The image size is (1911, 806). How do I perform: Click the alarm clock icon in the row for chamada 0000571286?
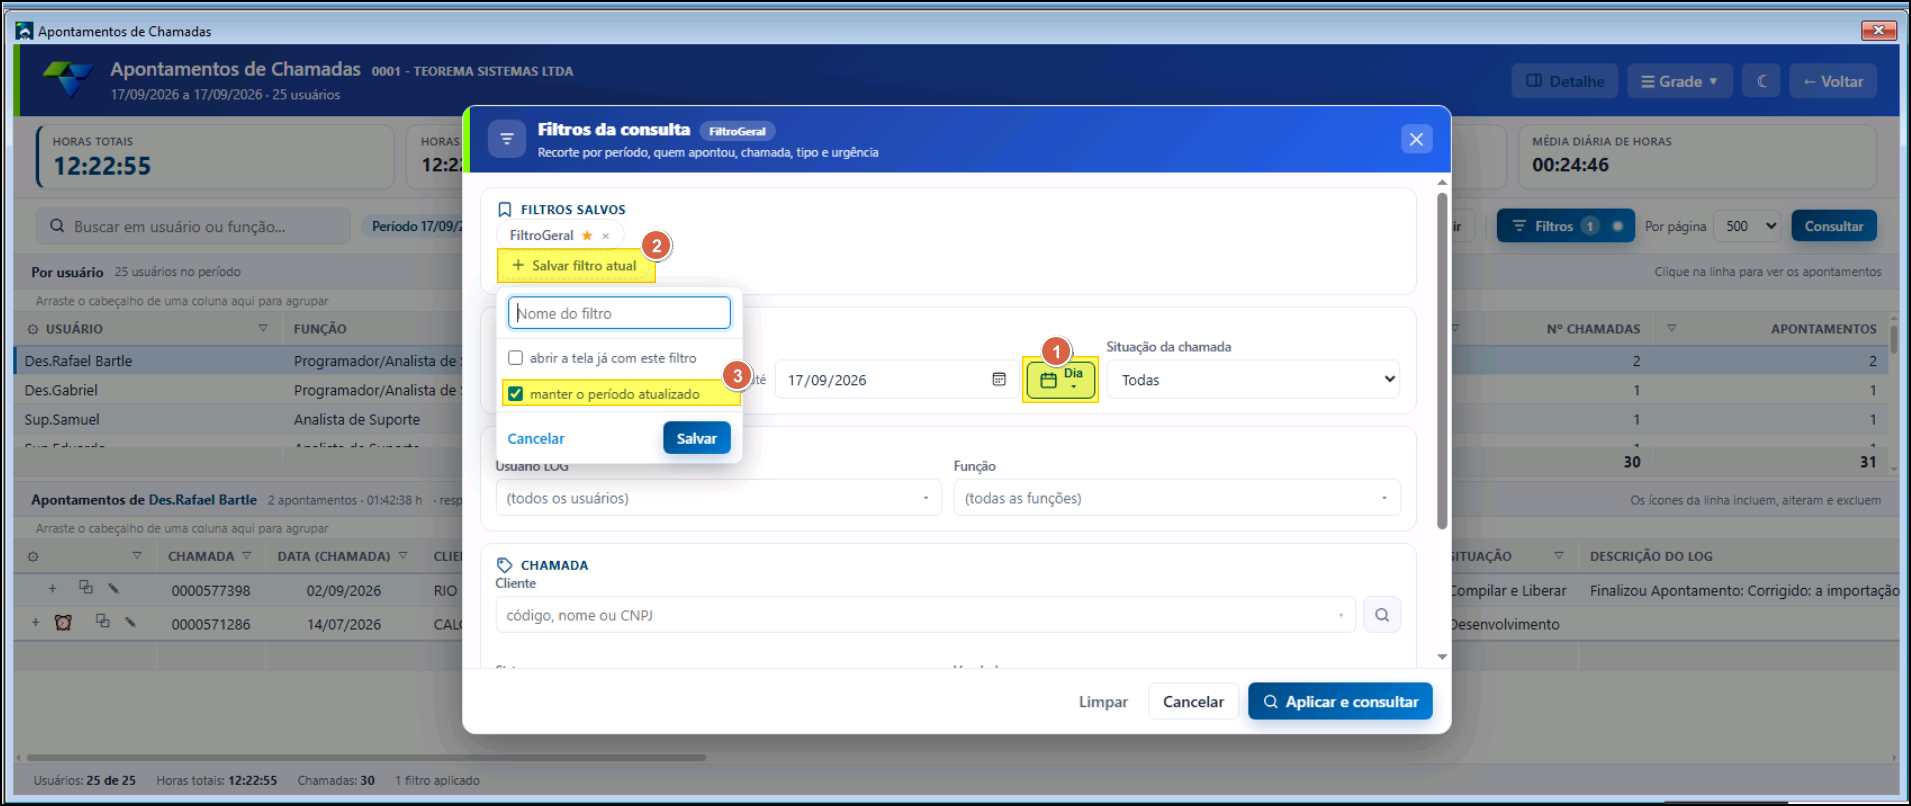(x=63, y=622)
